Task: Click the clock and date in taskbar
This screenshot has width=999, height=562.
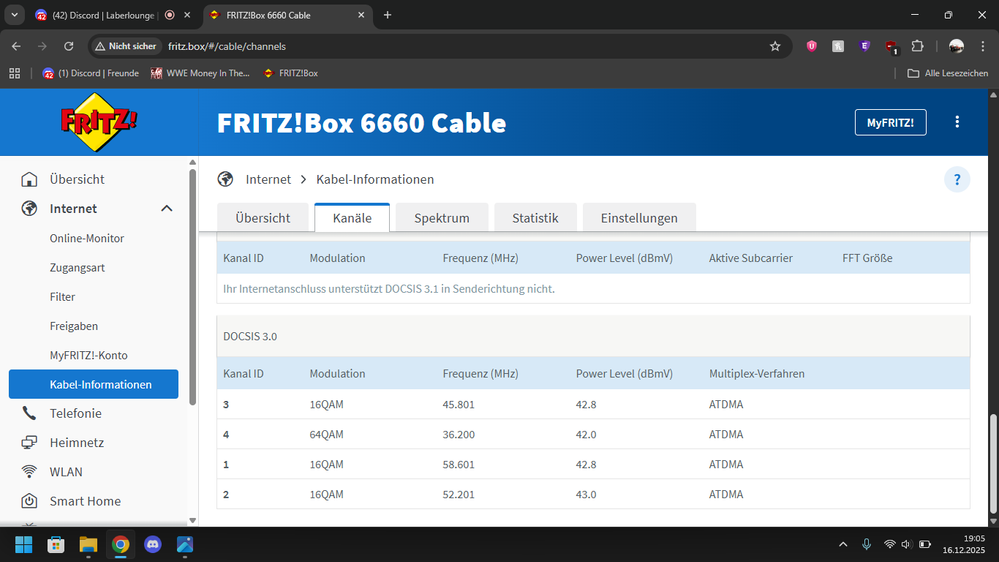Action: [x=964, y=544]
